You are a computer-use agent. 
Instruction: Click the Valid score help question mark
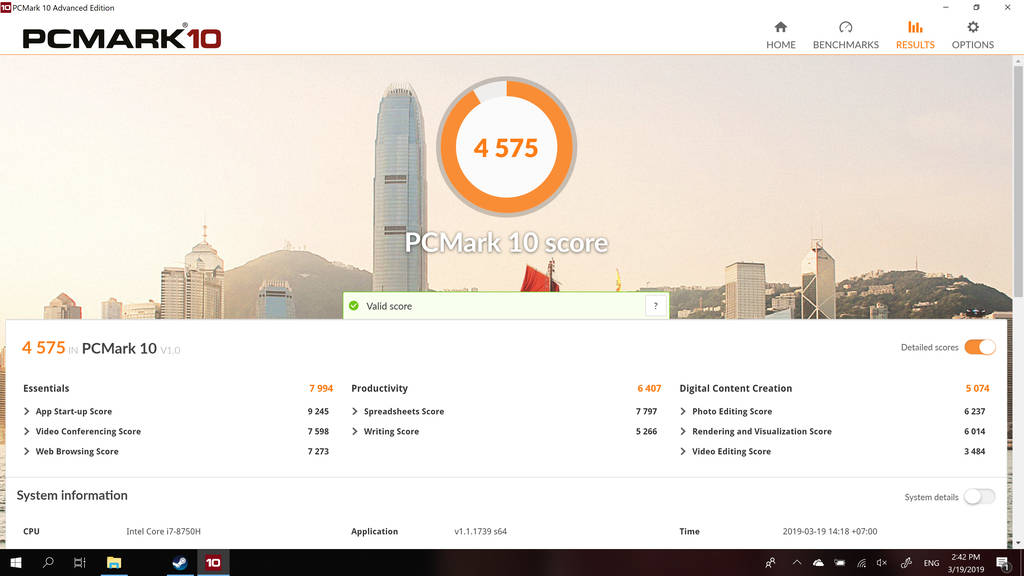pyautogui.click(x=655, y=306)
